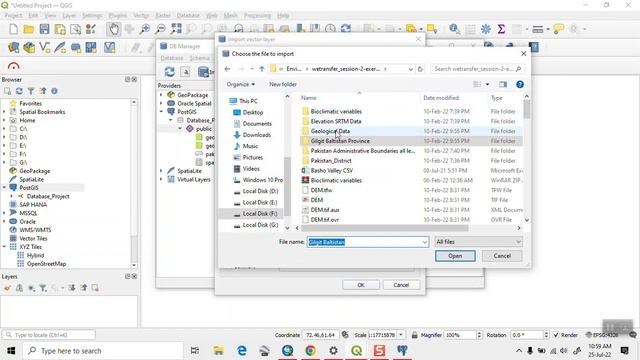
Task: Save project using the floppy disk icon
Action: [44, 29]
